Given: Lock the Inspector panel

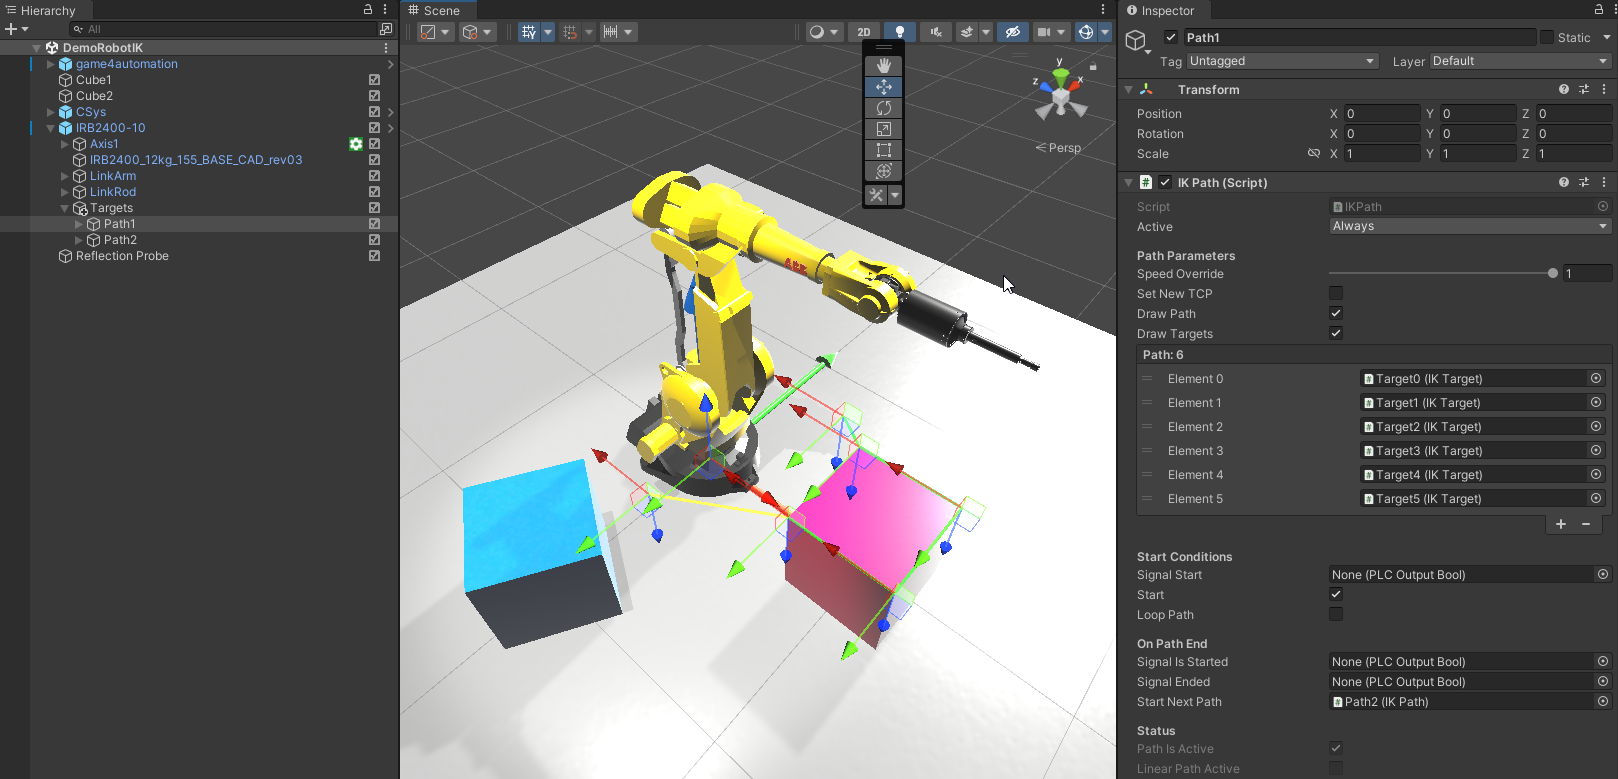Looking at the screenshot, I should coord(1601,10).
